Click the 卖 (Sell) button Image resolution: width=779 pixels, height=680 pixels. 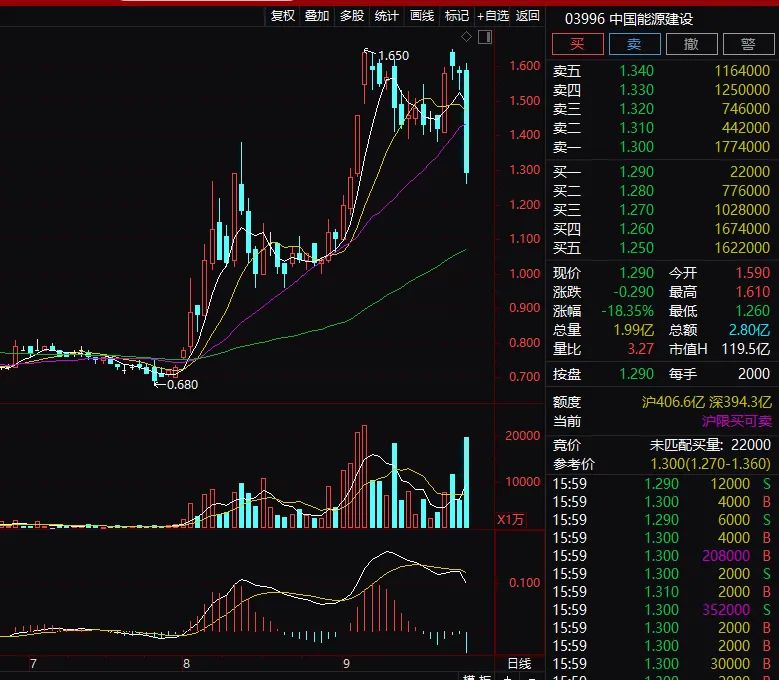click(634, 44)
